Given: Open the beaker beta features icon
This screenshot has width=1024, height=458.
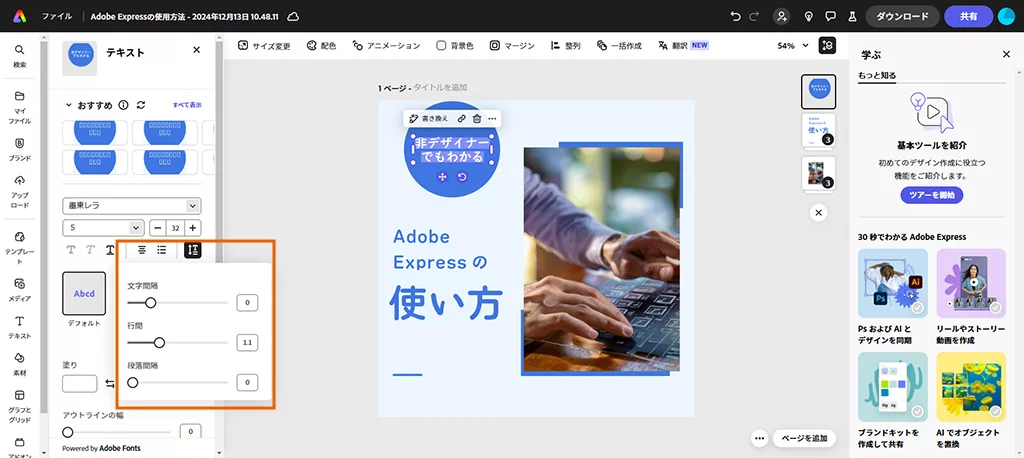Looking at the screenshot, I should [852, 16].
